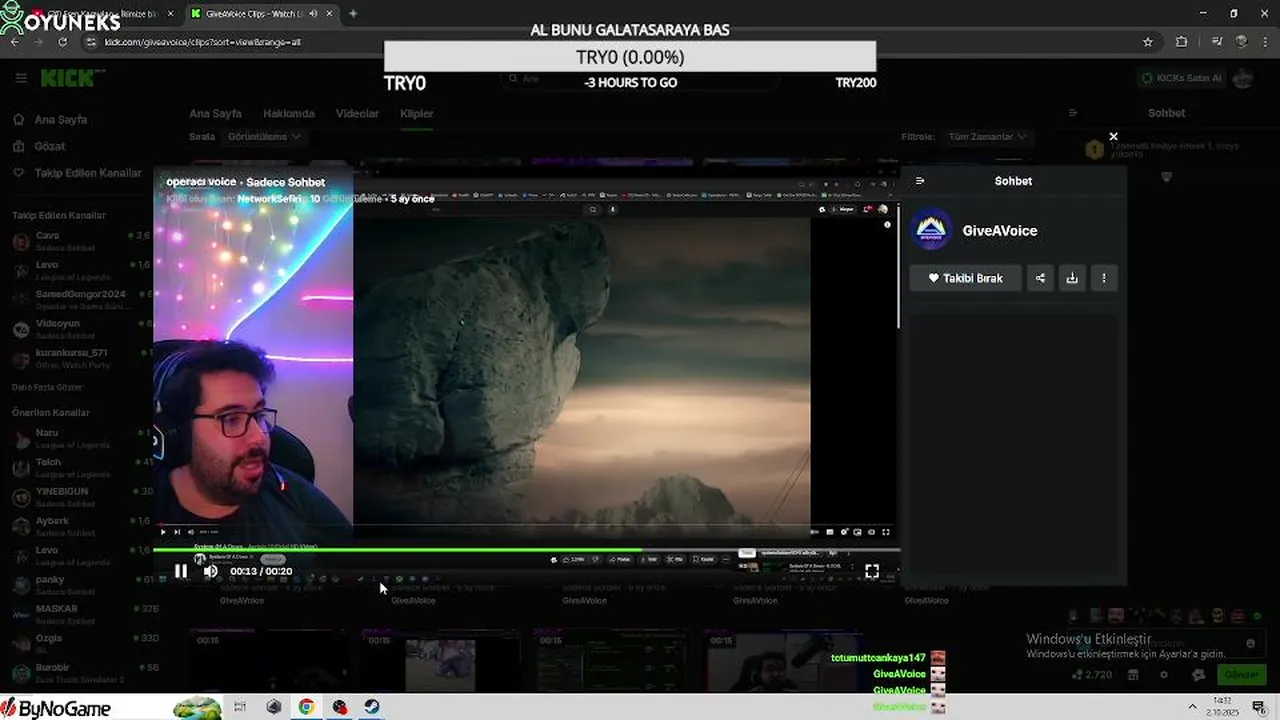
Task: Open Ozgis recommended channel
Action: (80, 643)
